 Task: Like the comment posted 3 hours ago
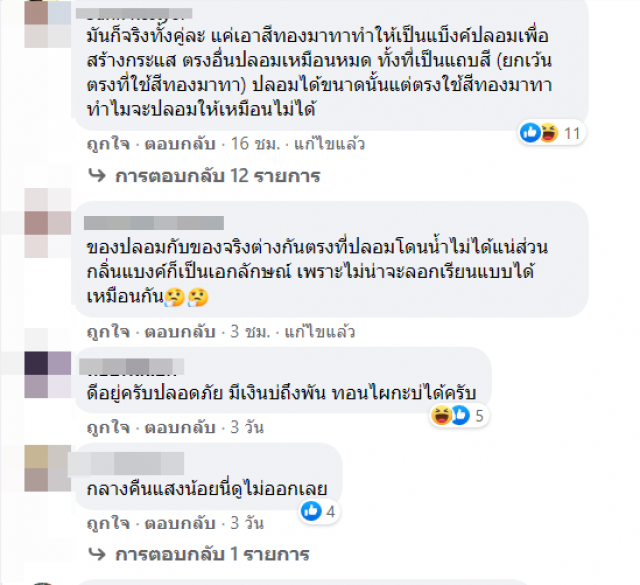point(108,332)
